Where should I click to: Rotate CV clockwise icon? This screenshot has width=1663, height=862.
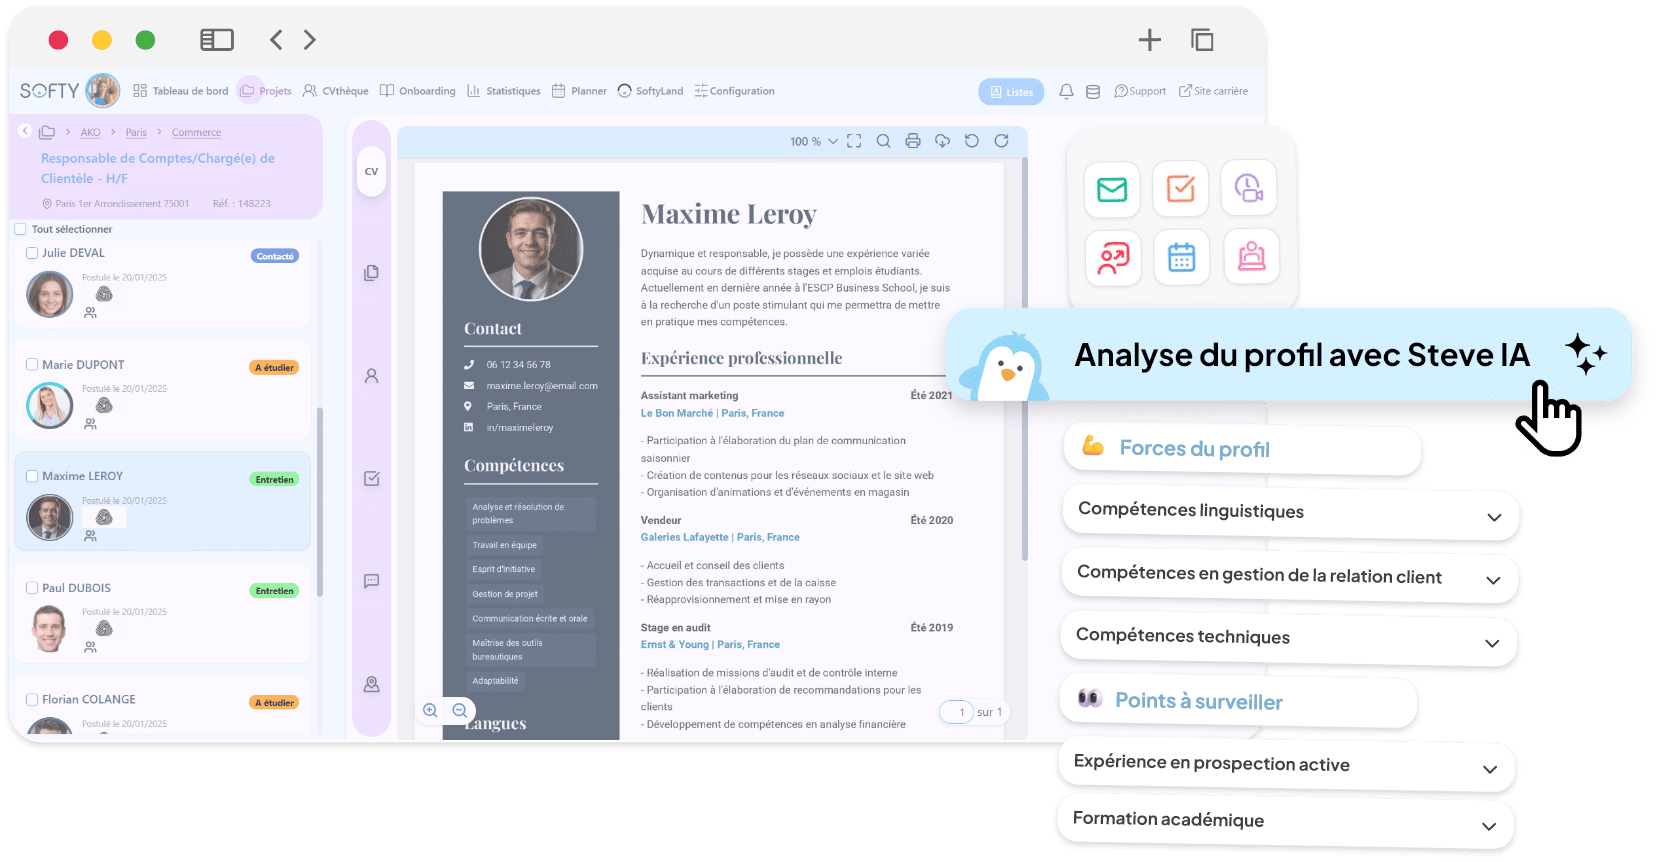click(1001, 141)
